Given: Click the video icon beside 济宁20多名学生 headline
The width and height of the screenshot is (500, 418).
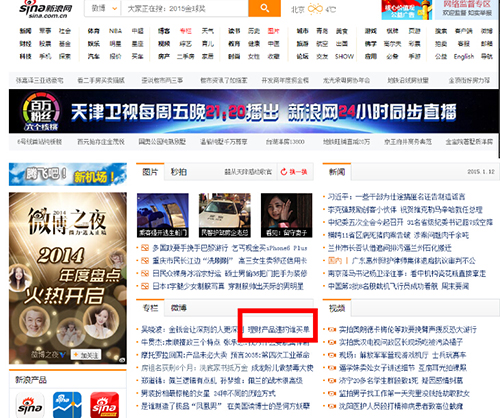Looking at the screenshot, I should point(332,380).
